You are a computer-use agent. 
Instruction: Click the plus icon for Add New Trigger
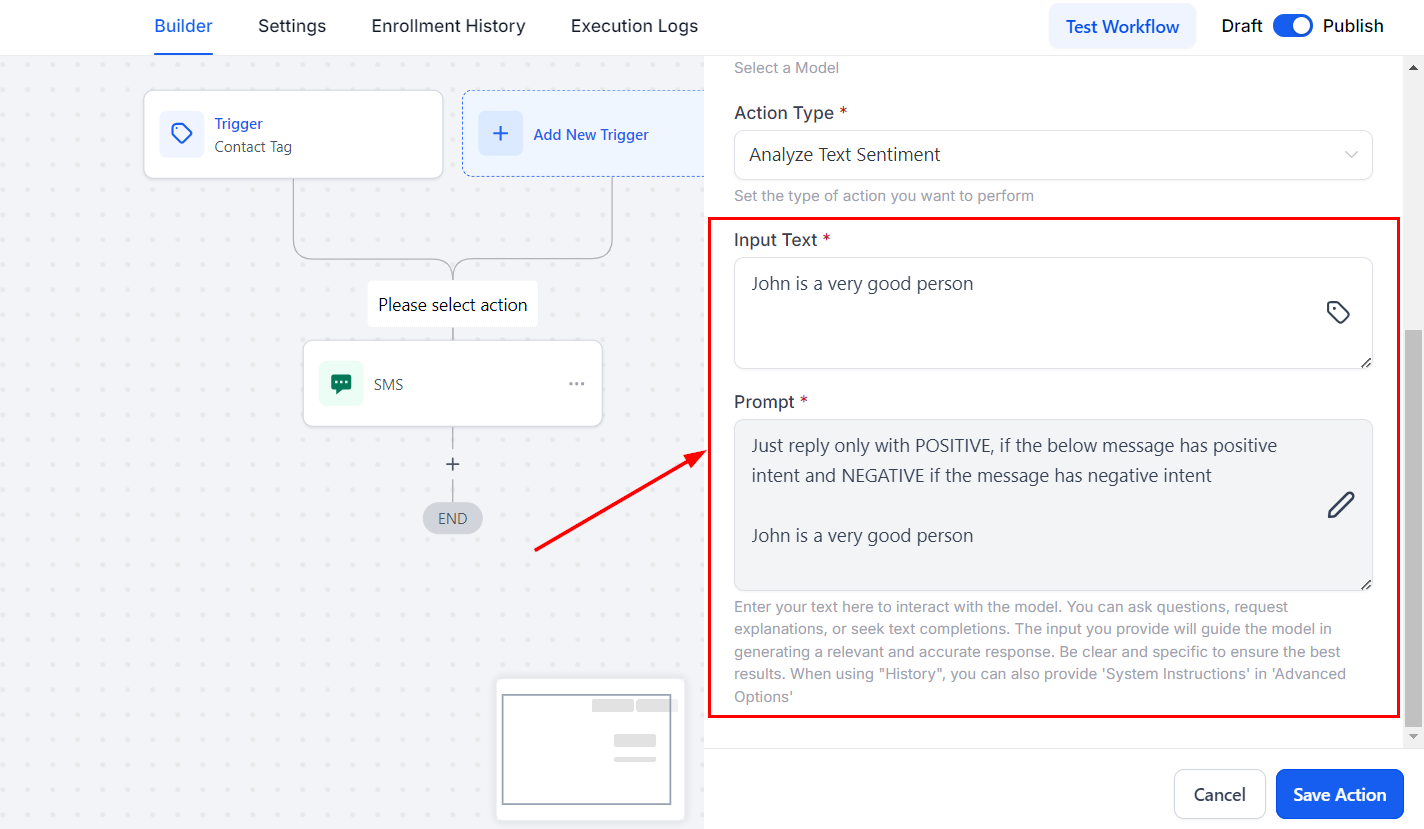[x=500, y=134]
